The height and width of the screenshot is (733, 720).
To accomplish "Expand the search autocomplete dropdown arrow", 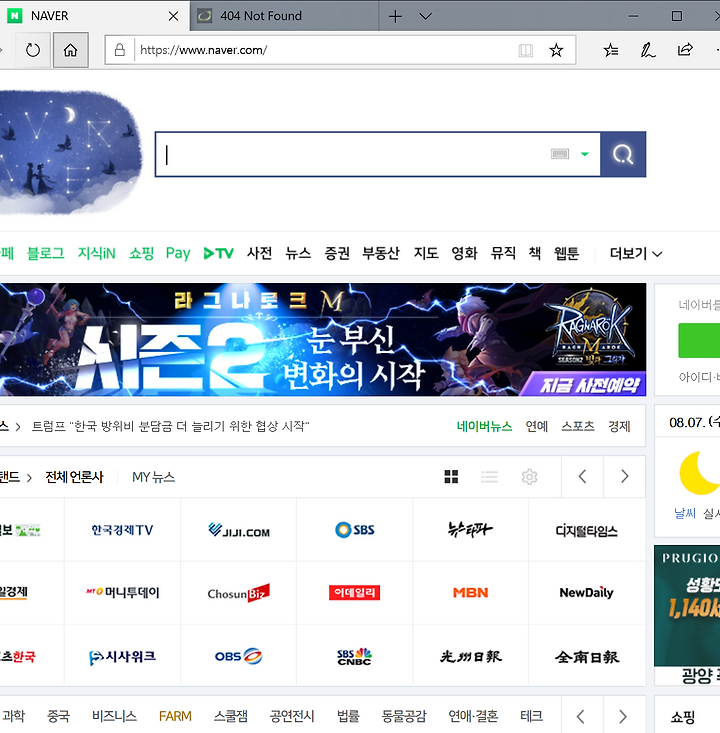I will (584, 154).
